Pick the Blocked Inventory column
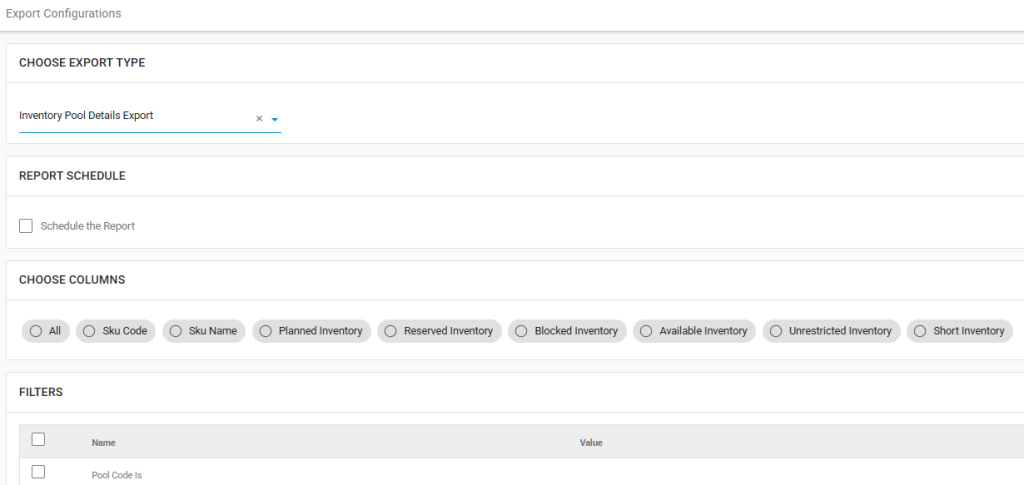This screenshot has width=1024, height=485. (567, 331)
